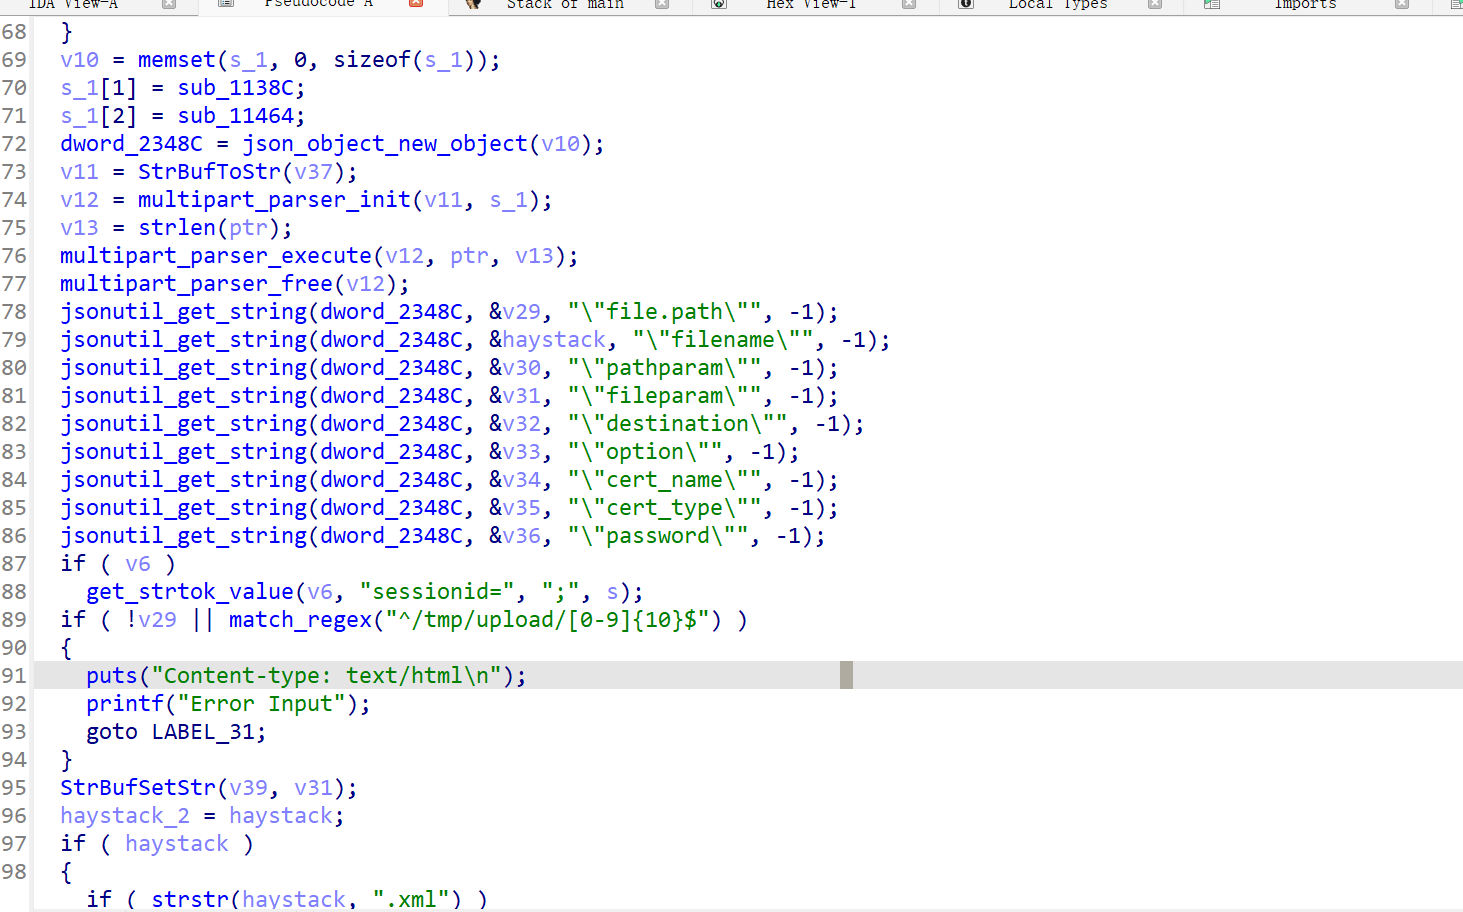Click multipart_parser_free function name
The height and width of the screenshot is (912, 1463).
pos(196,284)
